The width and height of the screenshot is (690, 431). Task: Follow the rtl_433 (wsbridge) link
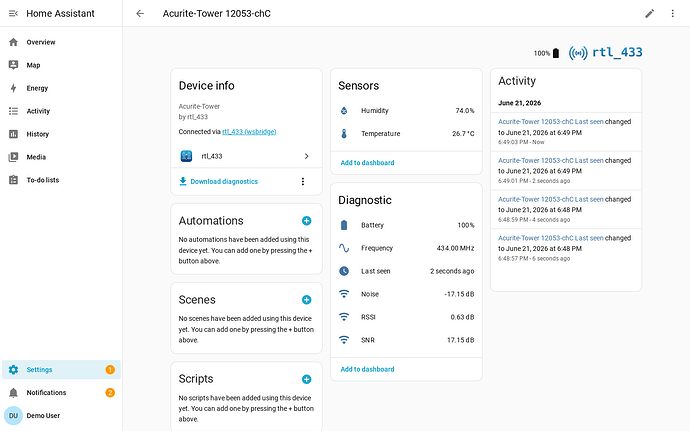pos(249,132)
